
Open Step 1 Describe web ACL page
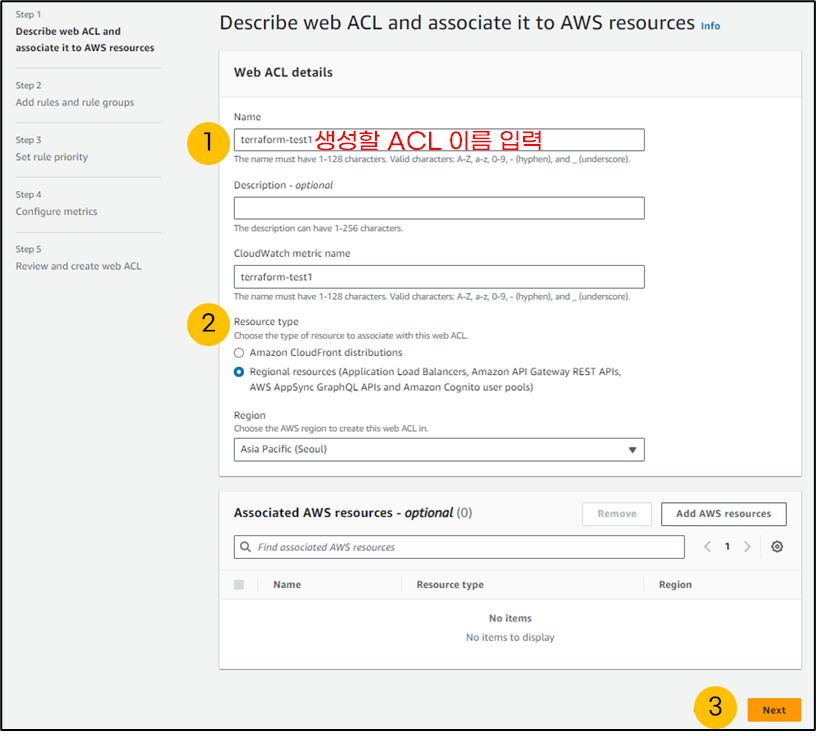[x=85, y=40]
